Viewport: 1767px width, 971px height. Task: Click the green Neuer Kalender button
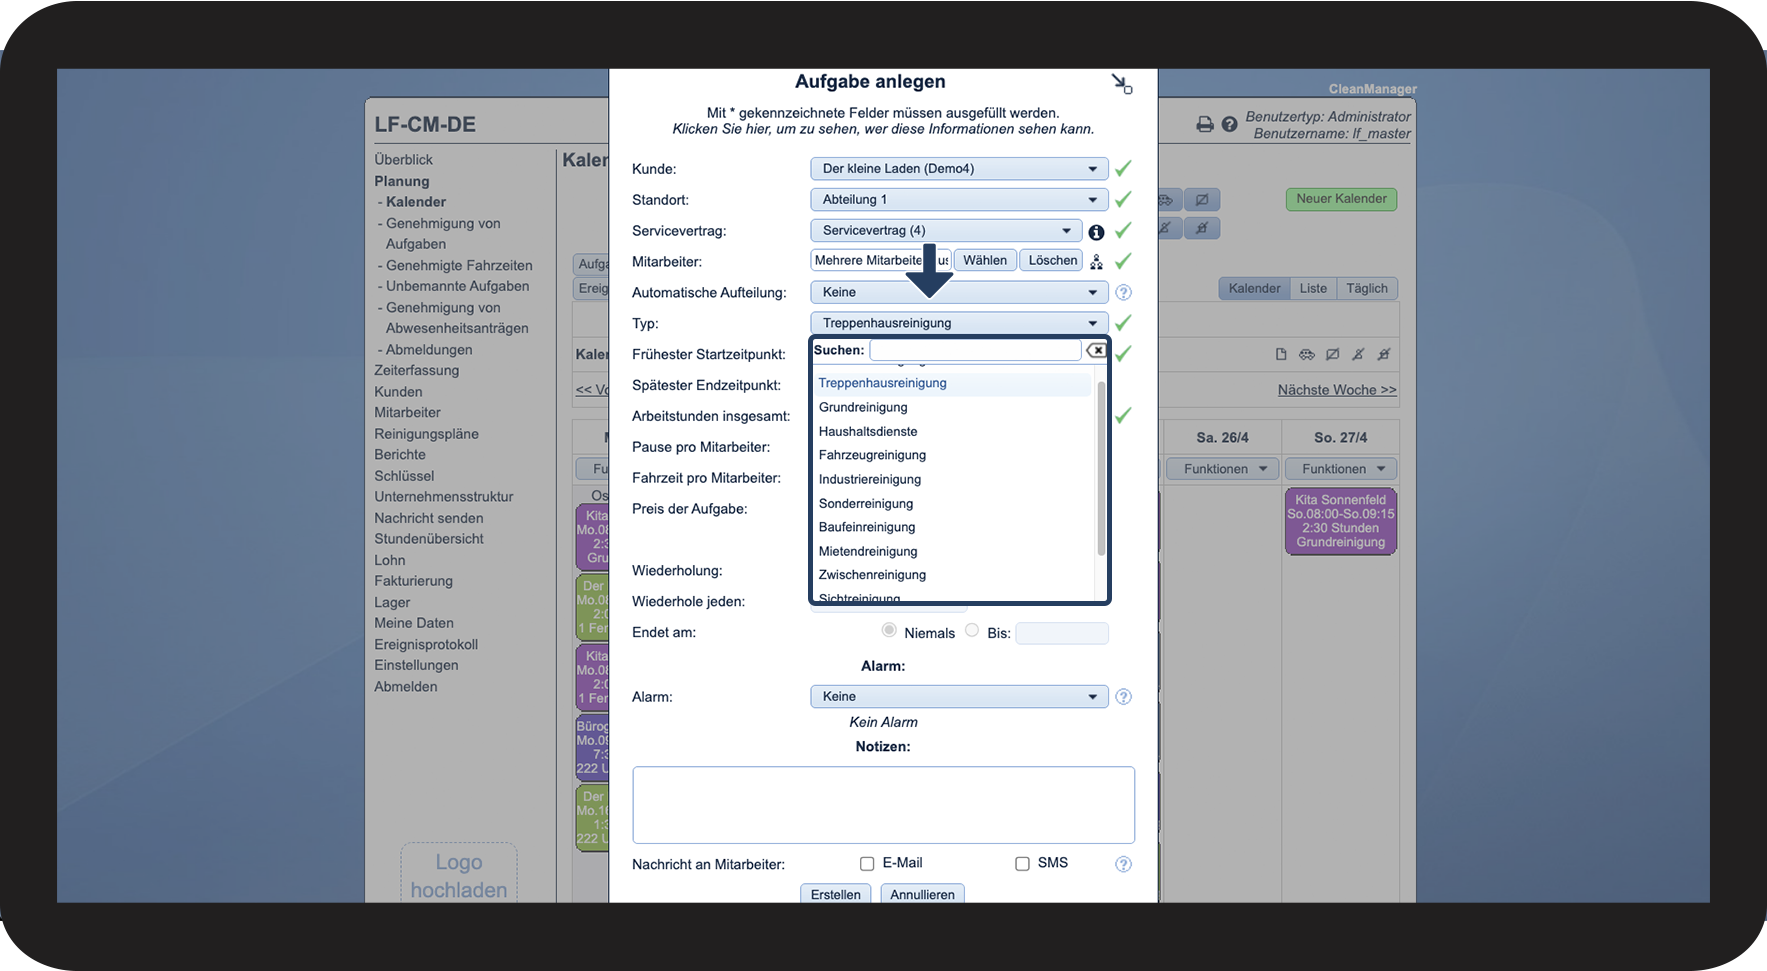pyautogui.click(x=1341, y=199)
